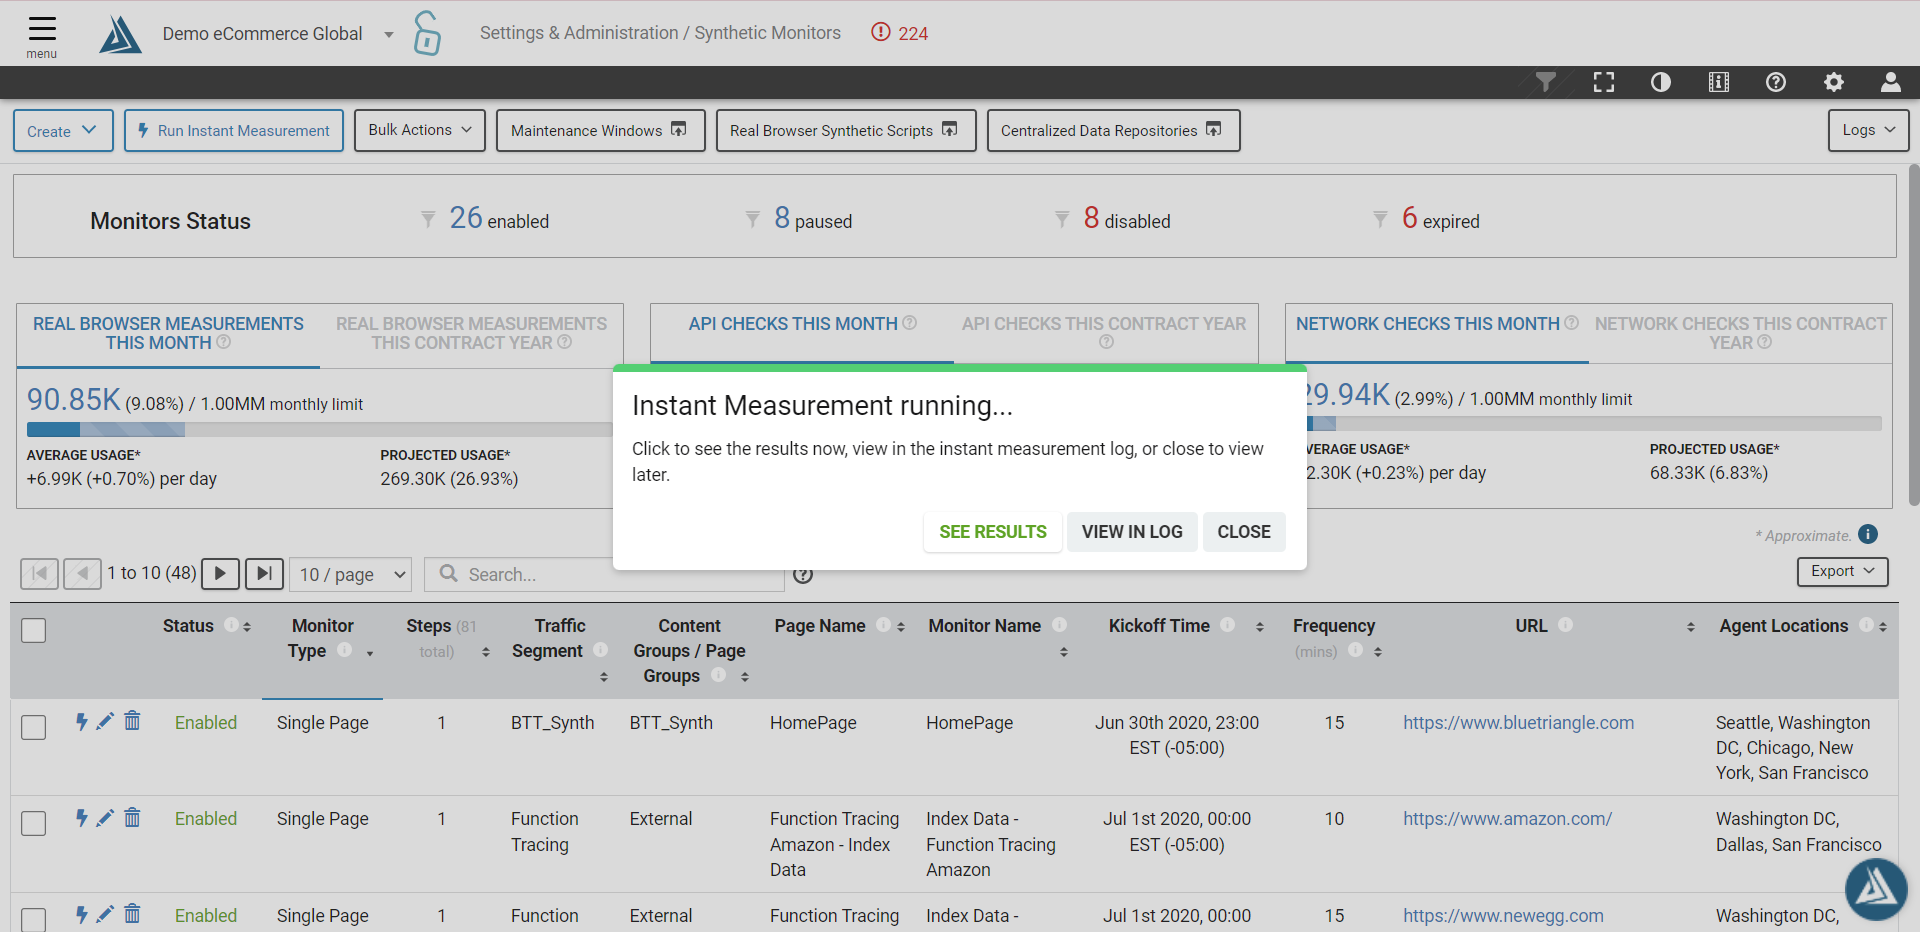Viewport: 1920px width, 932px height.
Task: Click the network checks usage progress bar
Action: coord(1594,424)
